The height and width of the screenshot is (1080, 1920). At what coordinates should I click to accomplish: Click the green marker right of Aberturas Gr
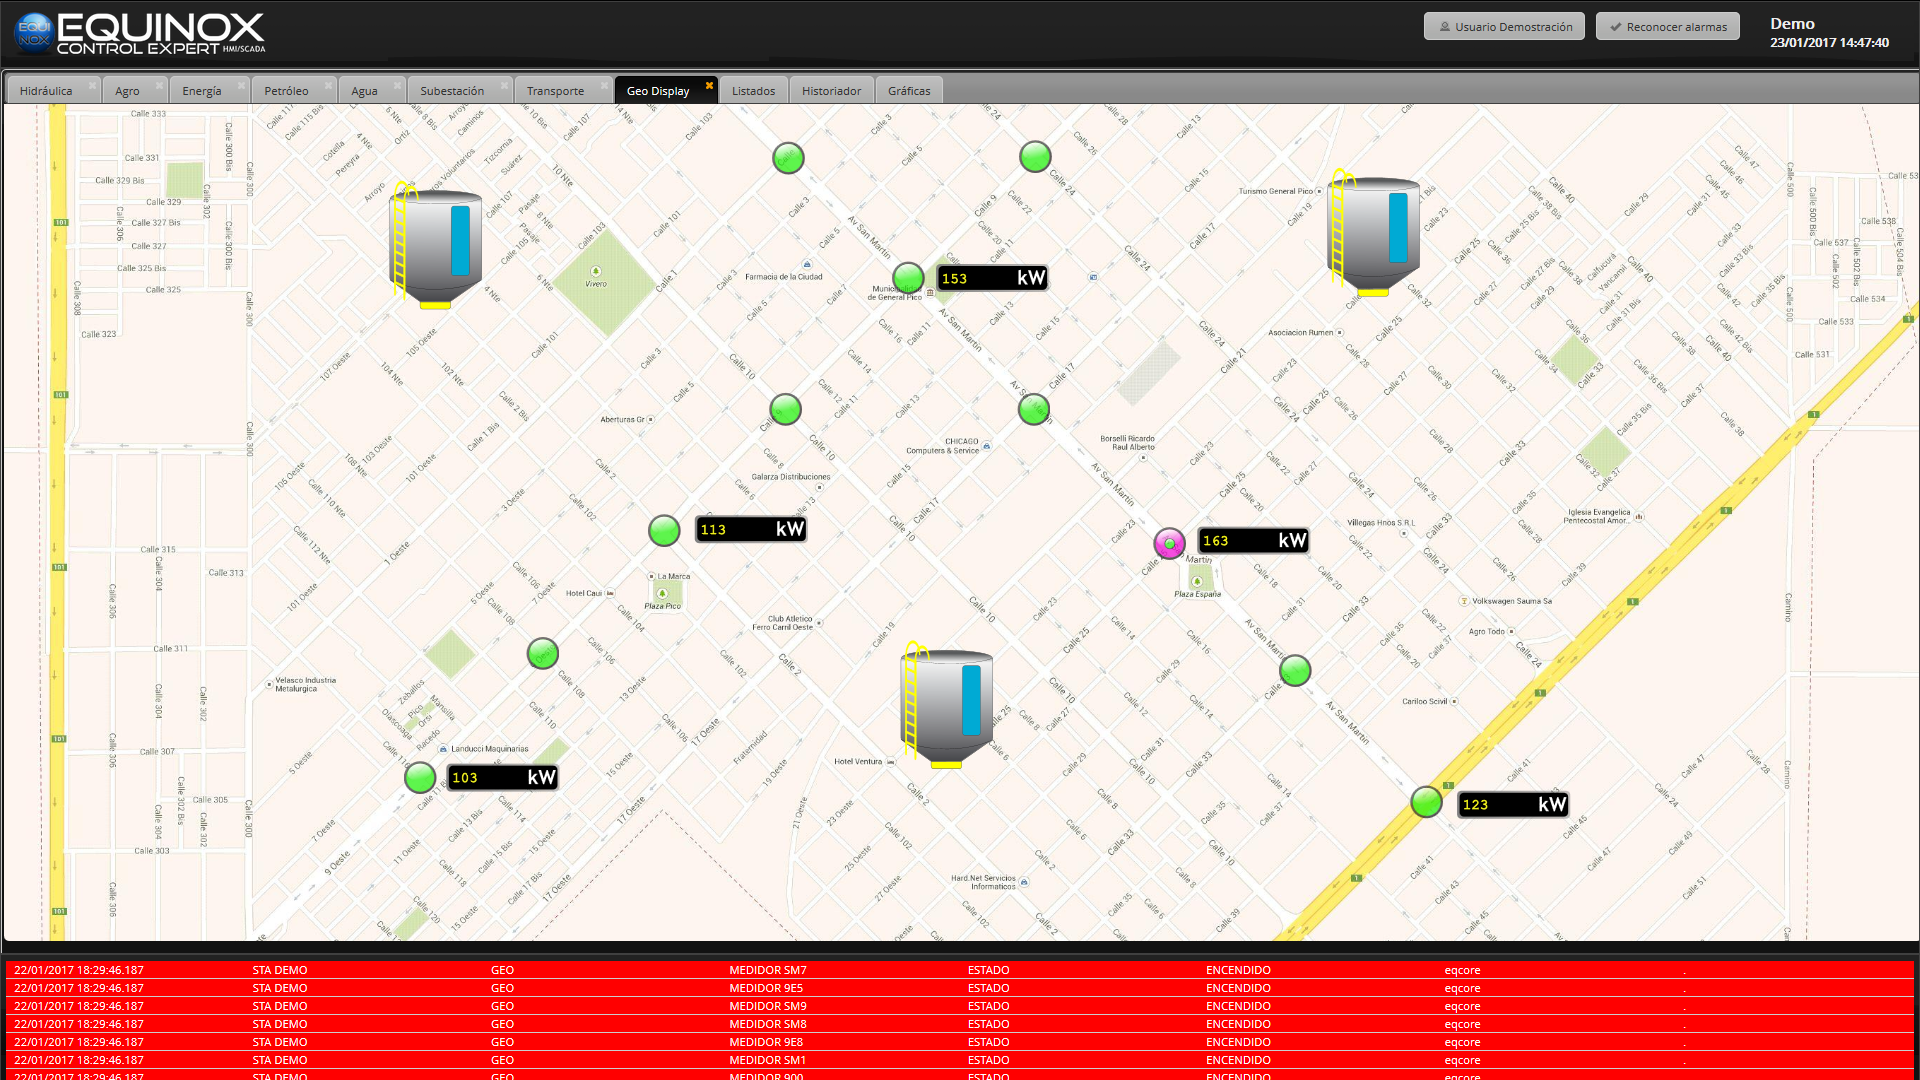tap(785, 409)
